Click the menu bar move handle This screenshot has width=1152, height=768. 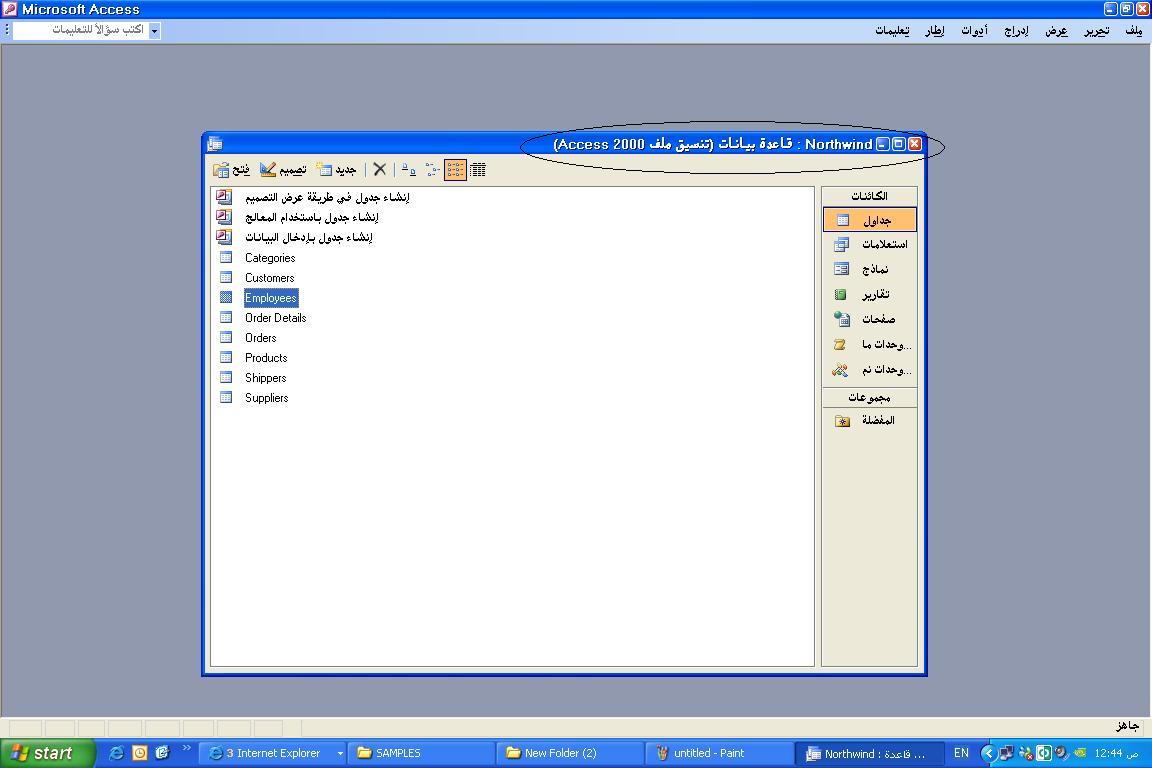7,30
